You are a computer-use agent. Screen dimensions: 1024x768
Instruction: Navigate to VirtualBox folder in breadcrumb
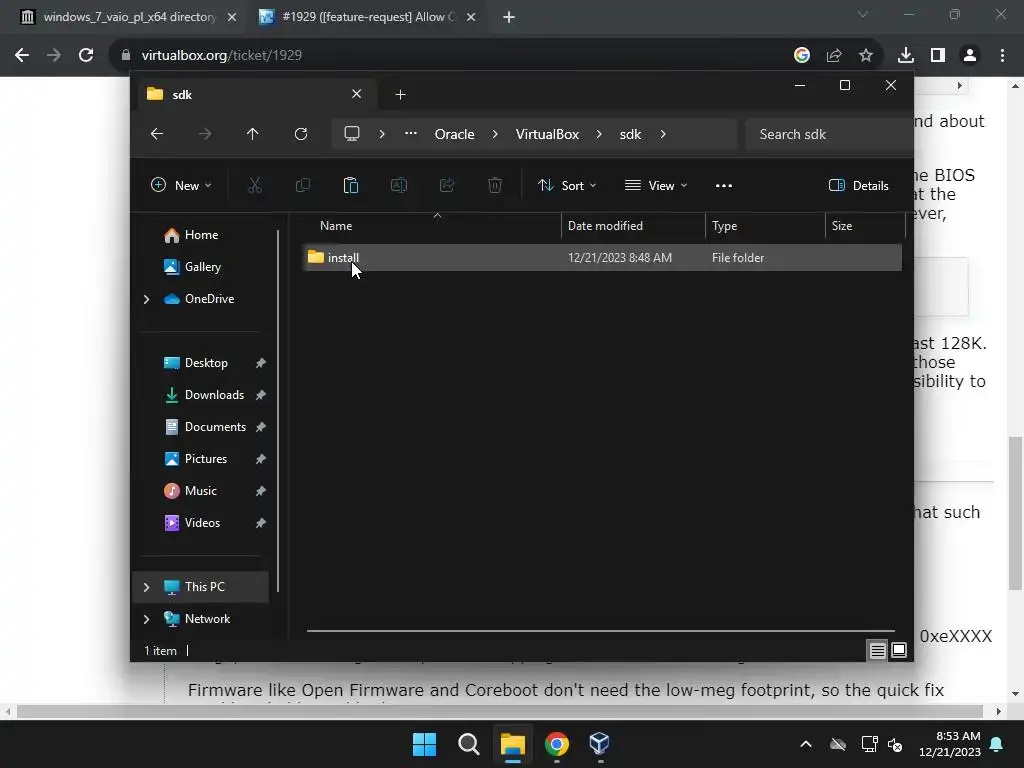[x=547, y=134]
